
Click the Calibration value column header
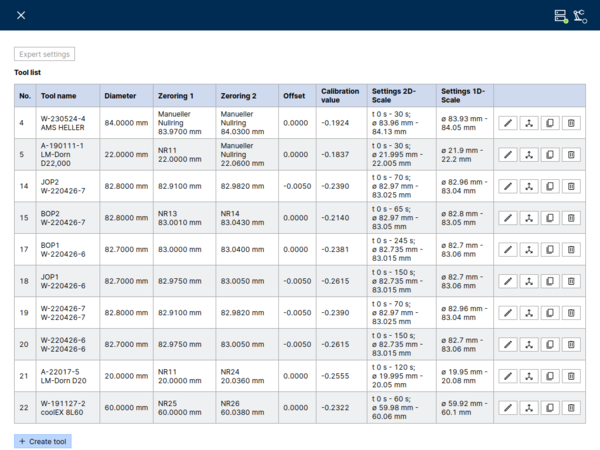(x=342, y=96)
